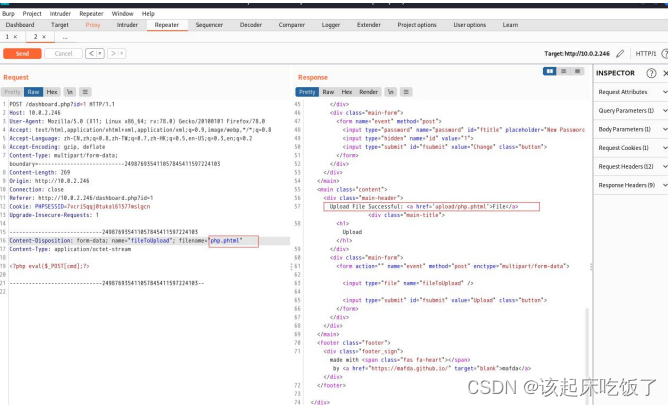Open the User options tab
Image resolution: width=671 pixels, height=407 pixels.
point(470,25)
